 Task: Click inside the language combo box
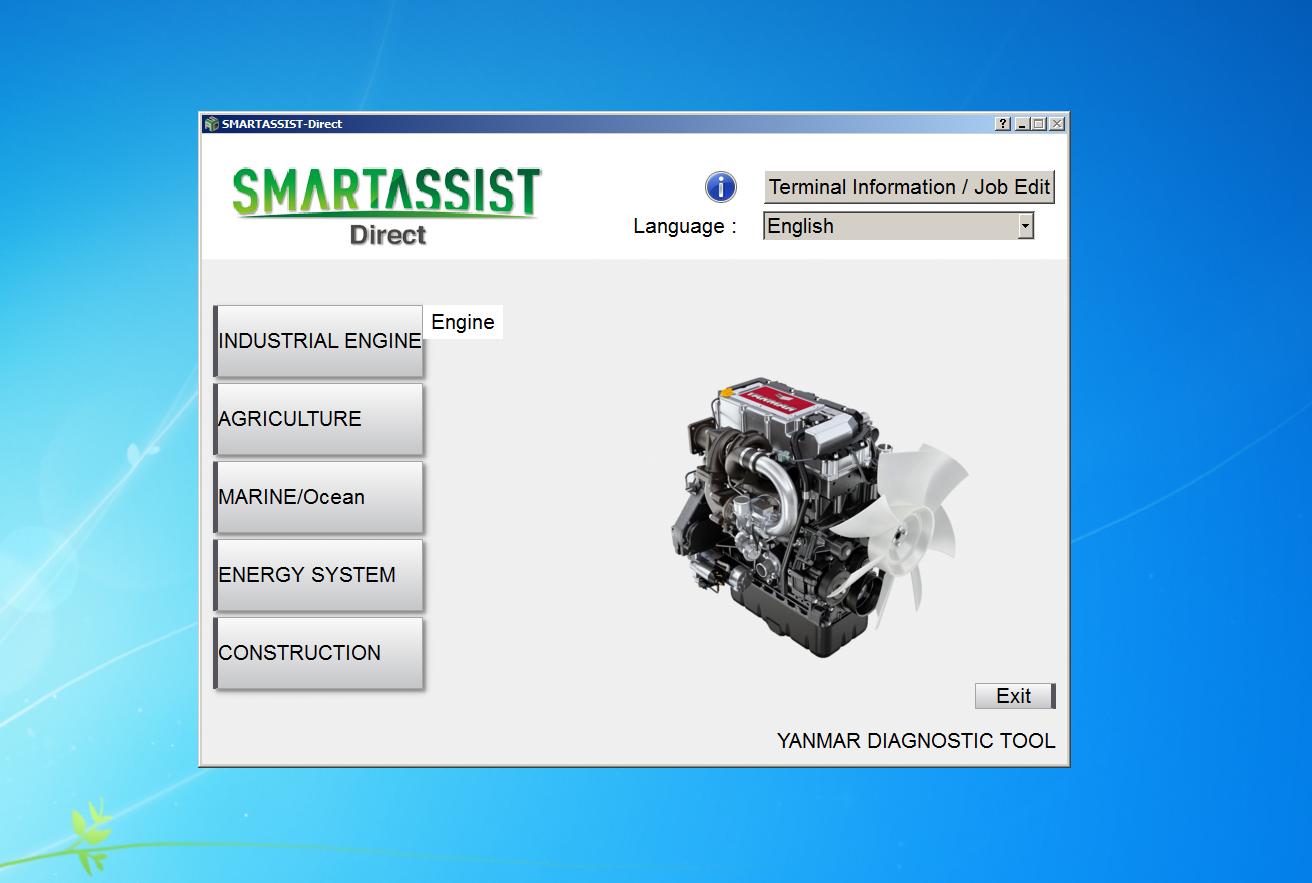(890, 226)
